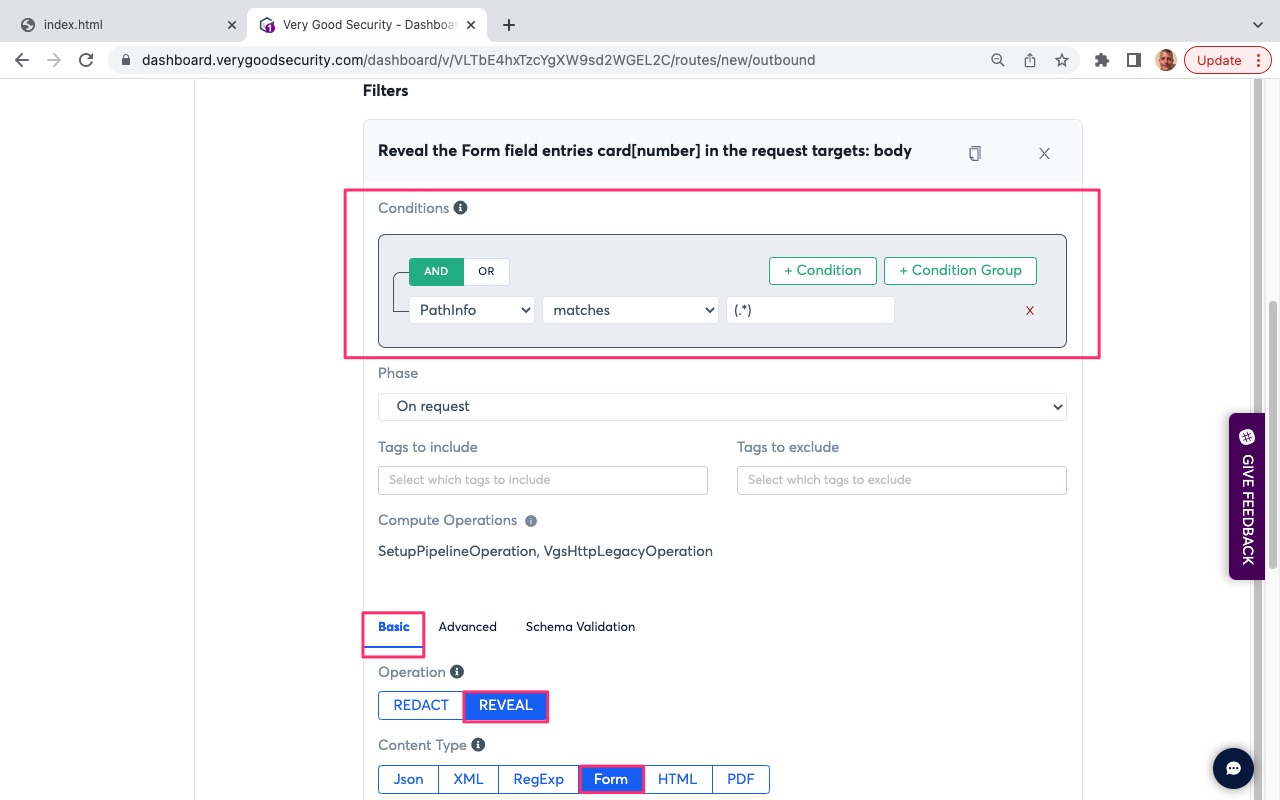Close the index.html tab
1280x800 pixels.
click(231, 25)
